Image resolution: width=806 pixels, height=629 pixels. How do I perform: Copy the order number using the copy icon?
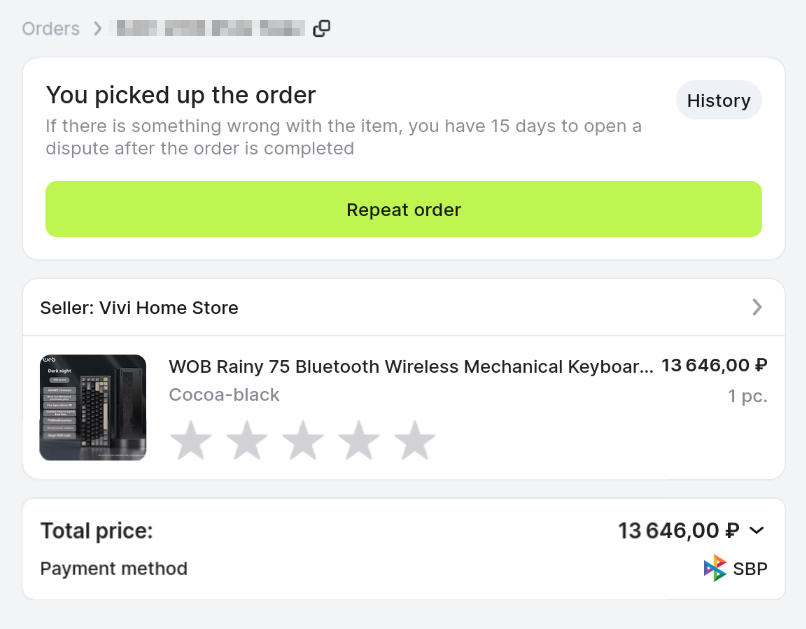[x=321, y=29]
